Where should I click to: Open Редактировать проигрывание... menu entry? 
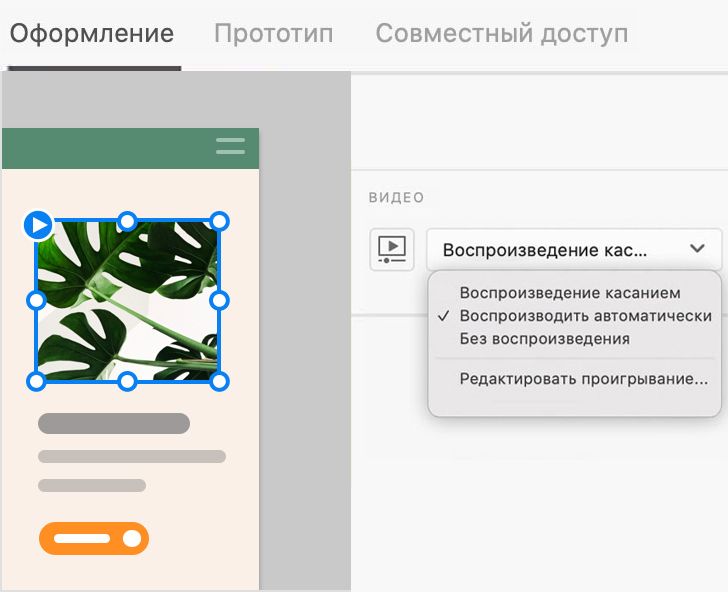(x=584, y=379)
